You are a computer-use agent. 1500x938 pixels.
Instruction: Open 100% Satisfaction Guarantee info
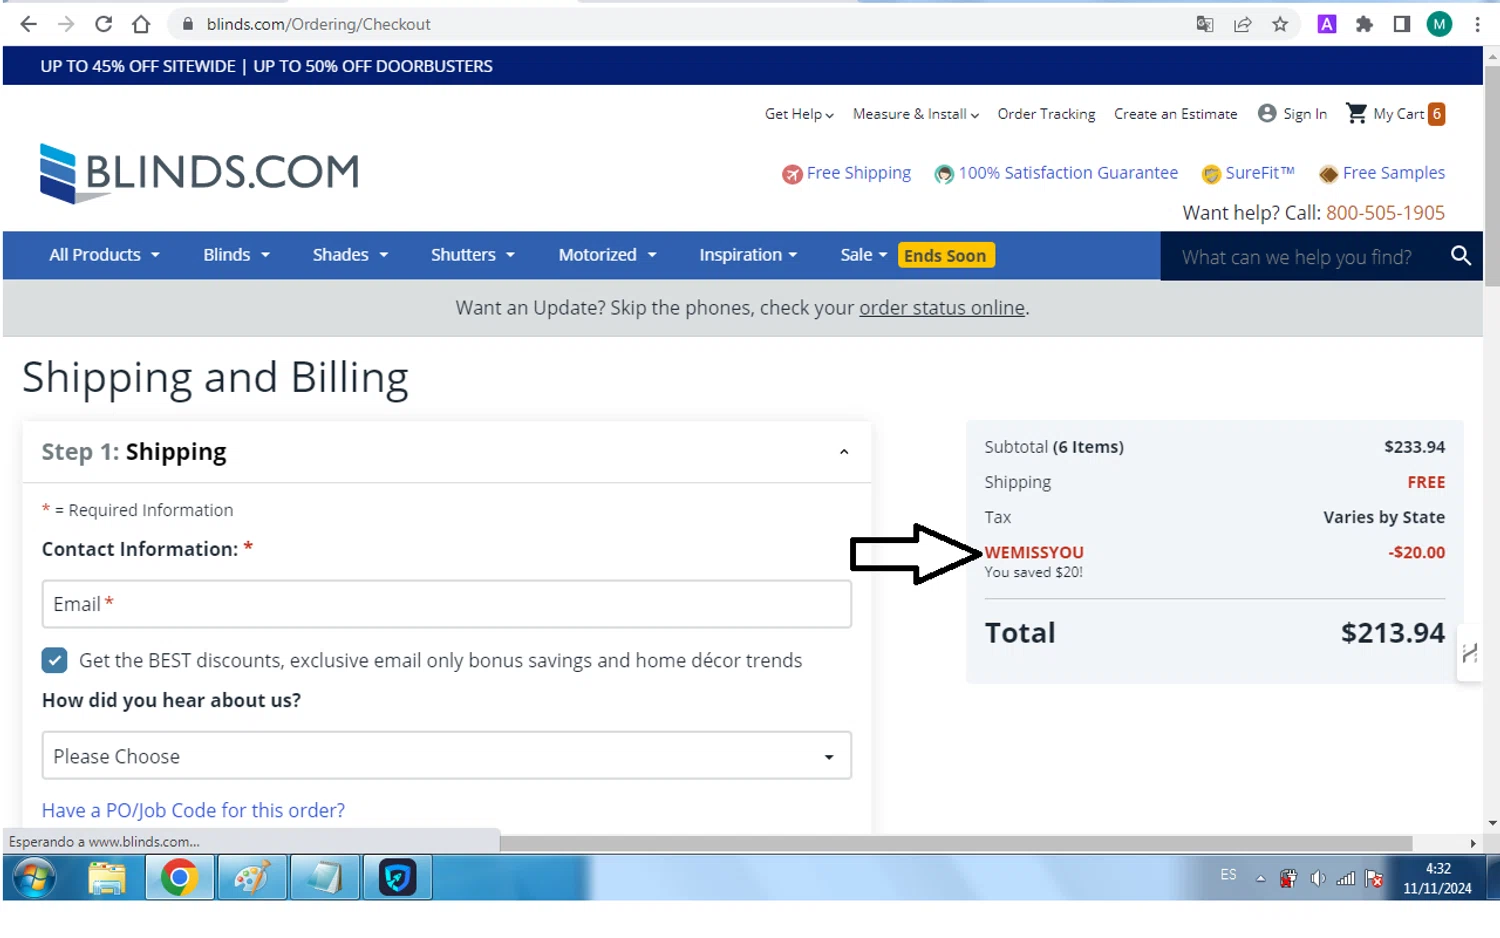click(1056, 173)
